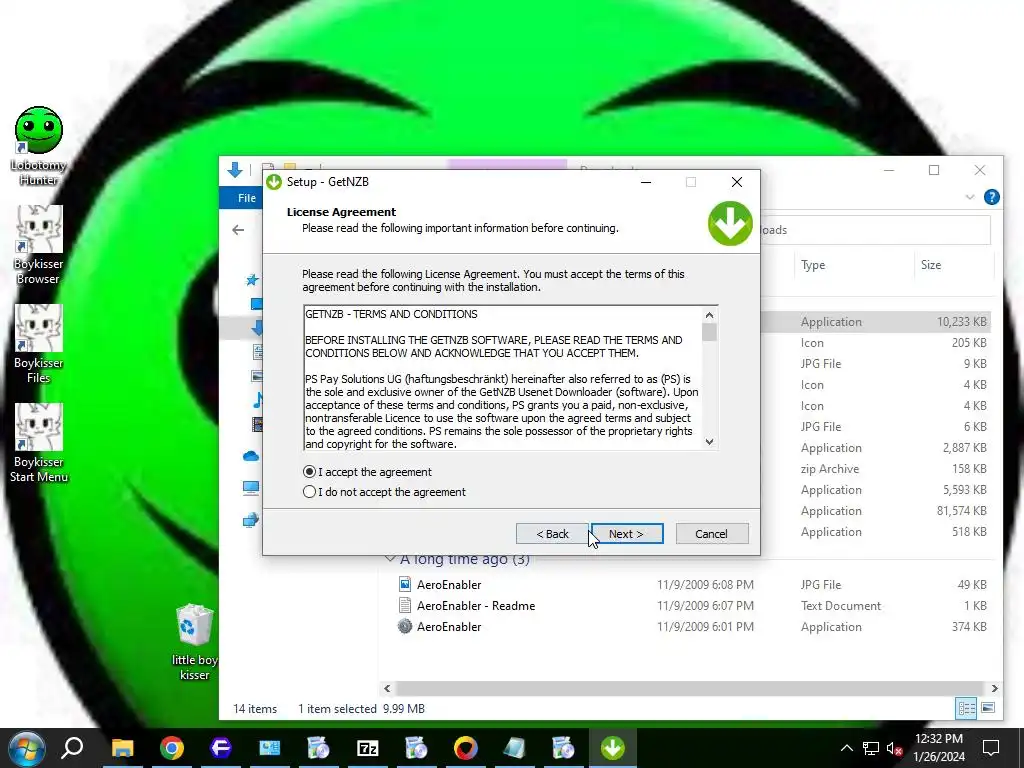Open the File tab in Explorer
Screen dimensions: 1024x768
pyautogui.click(x=246, y=198)
